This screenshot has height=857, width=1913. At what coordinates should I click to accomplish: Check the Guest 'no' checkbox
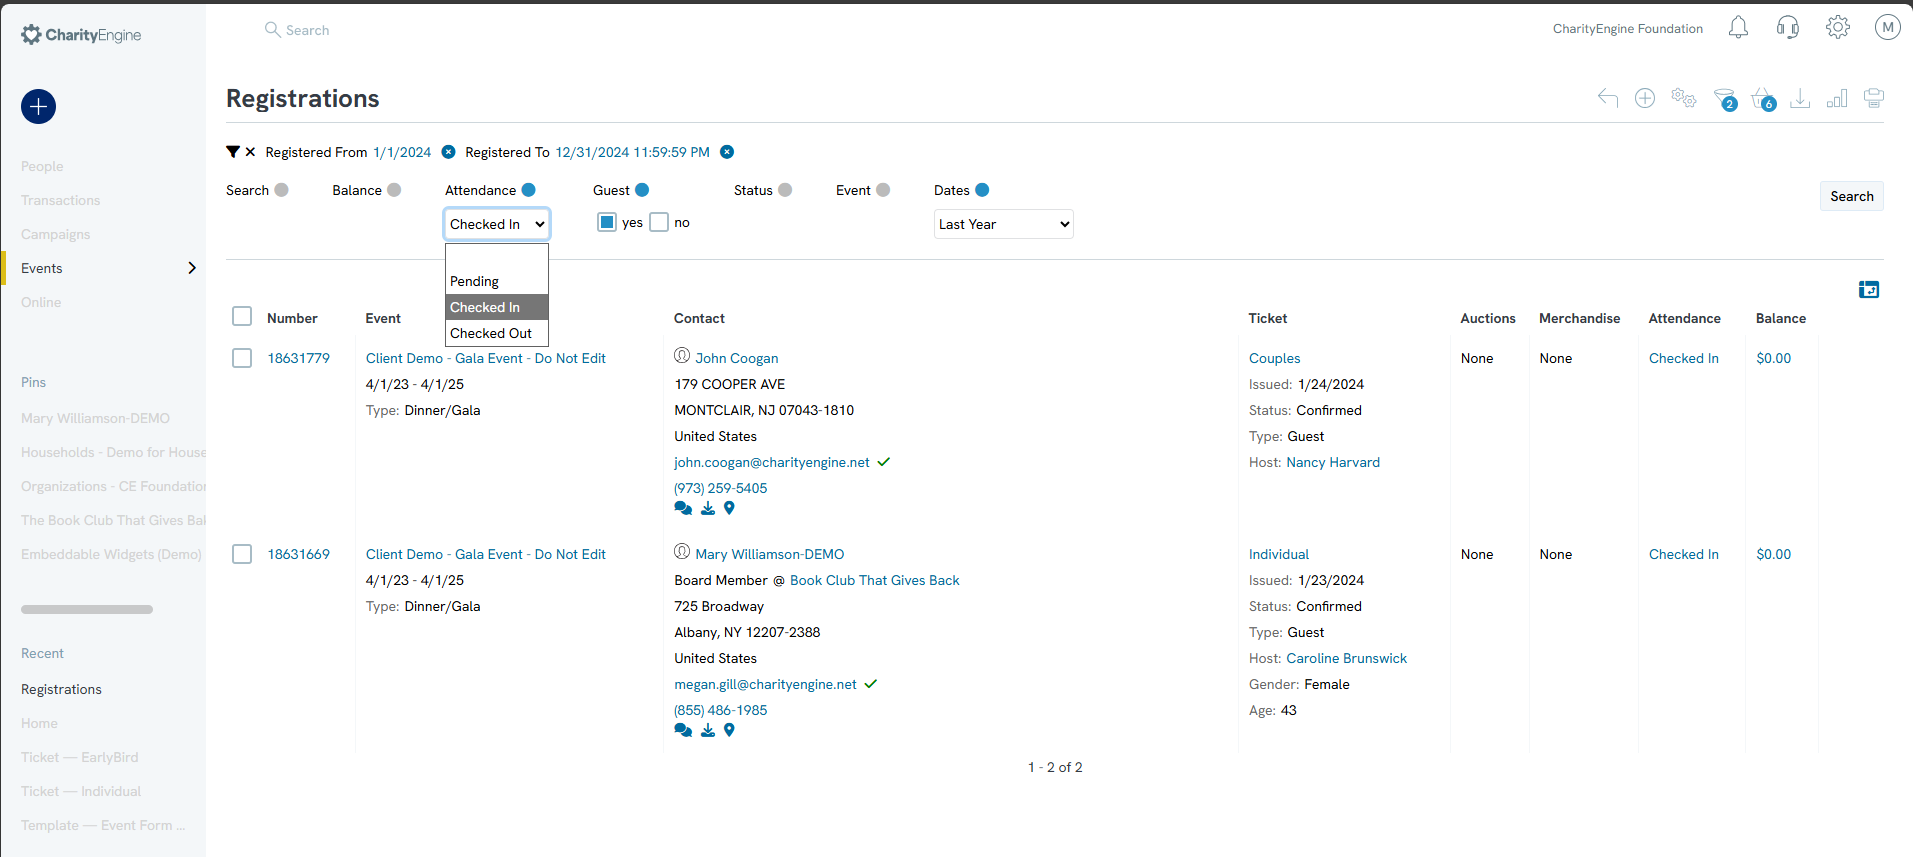tap(659, 222)
